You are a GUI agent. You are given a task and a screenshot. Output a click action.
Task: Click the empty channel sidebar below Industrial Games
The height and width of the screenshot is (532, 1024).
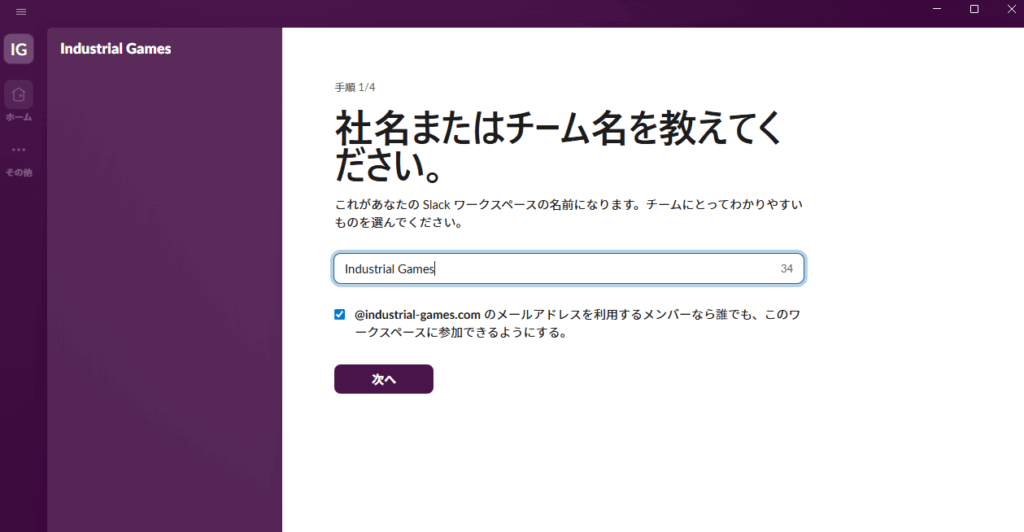[164, 300]
